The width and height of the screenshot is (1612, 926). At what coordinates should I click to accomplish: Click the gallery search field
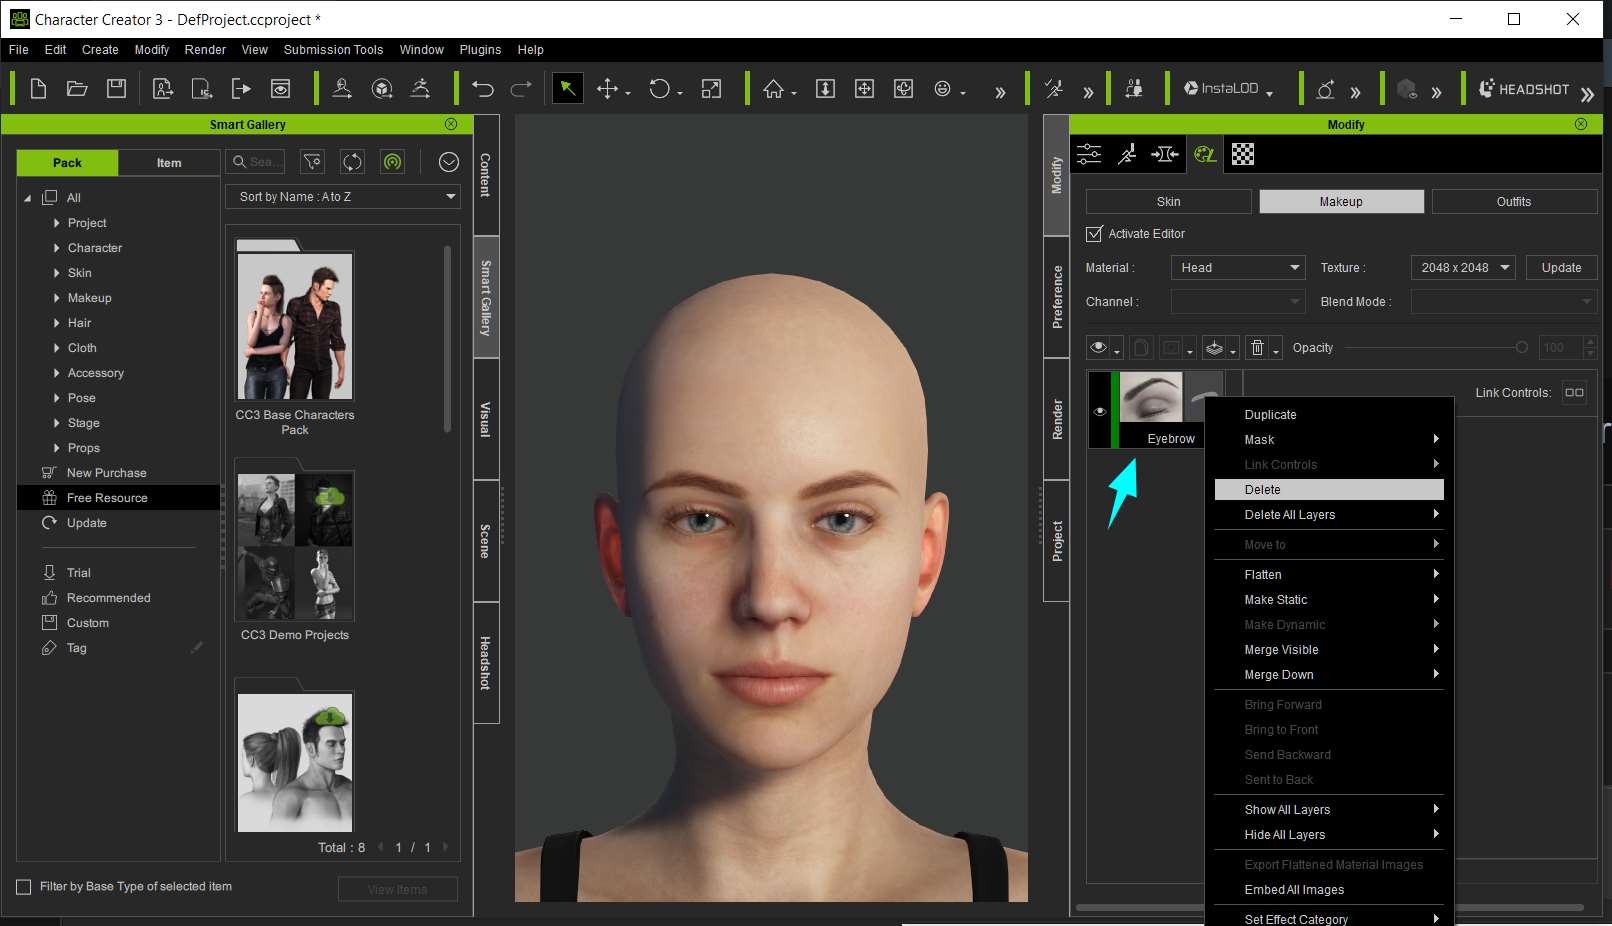(x=256, y=162)
